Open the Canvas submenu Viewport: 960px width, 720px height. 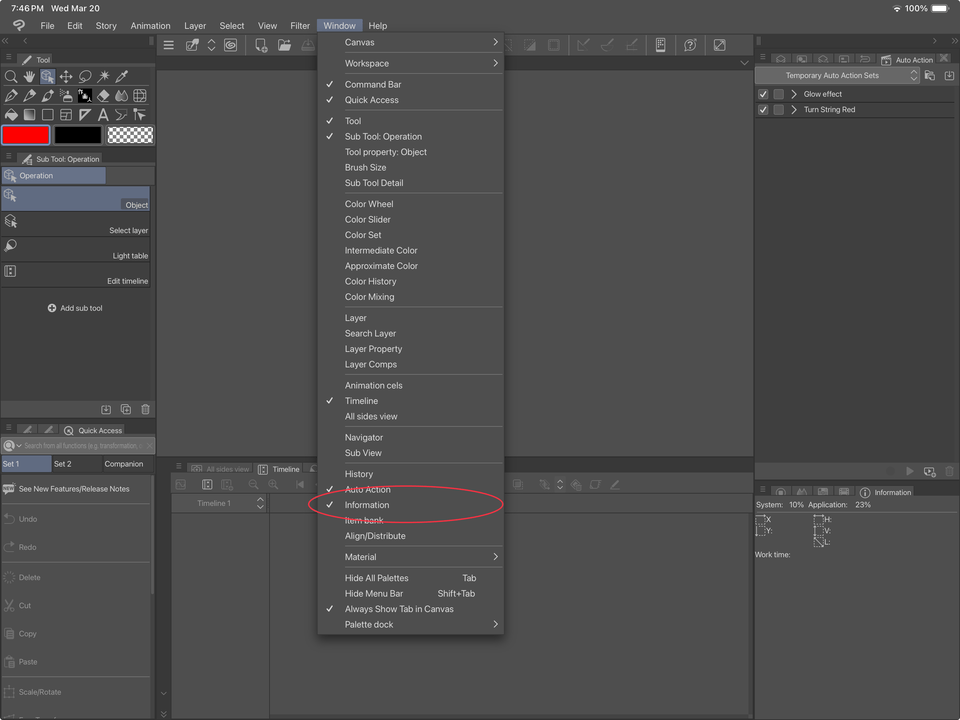pos(411,42)
